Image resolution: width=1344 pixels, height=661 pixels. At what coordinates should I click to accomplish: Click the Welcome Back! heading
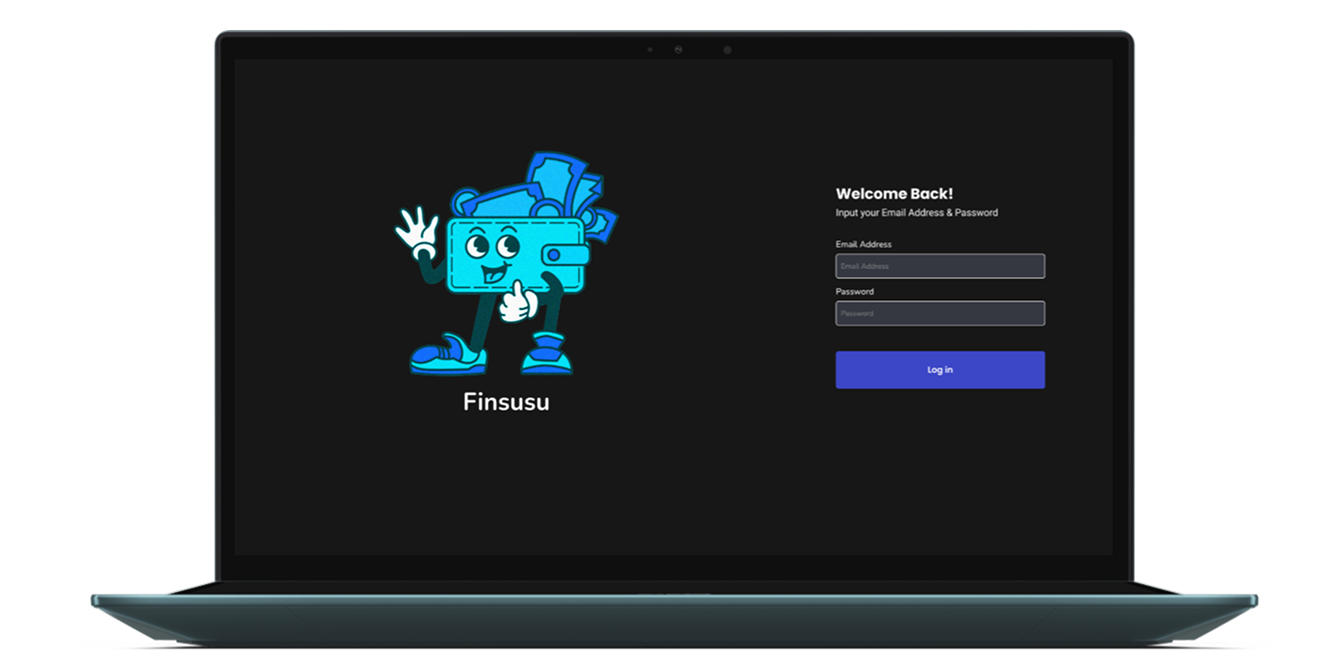895,193
